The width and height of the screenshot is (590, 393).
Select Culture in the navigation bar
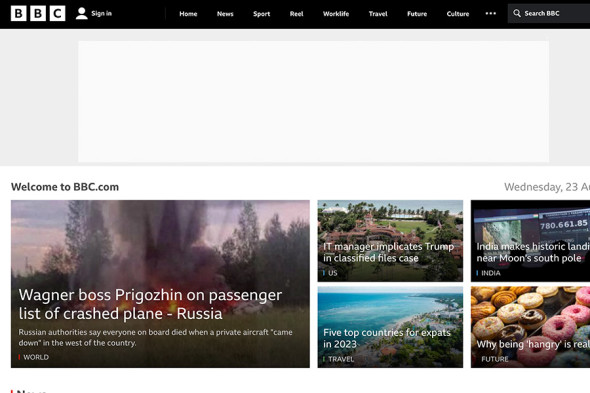point(458,14)
